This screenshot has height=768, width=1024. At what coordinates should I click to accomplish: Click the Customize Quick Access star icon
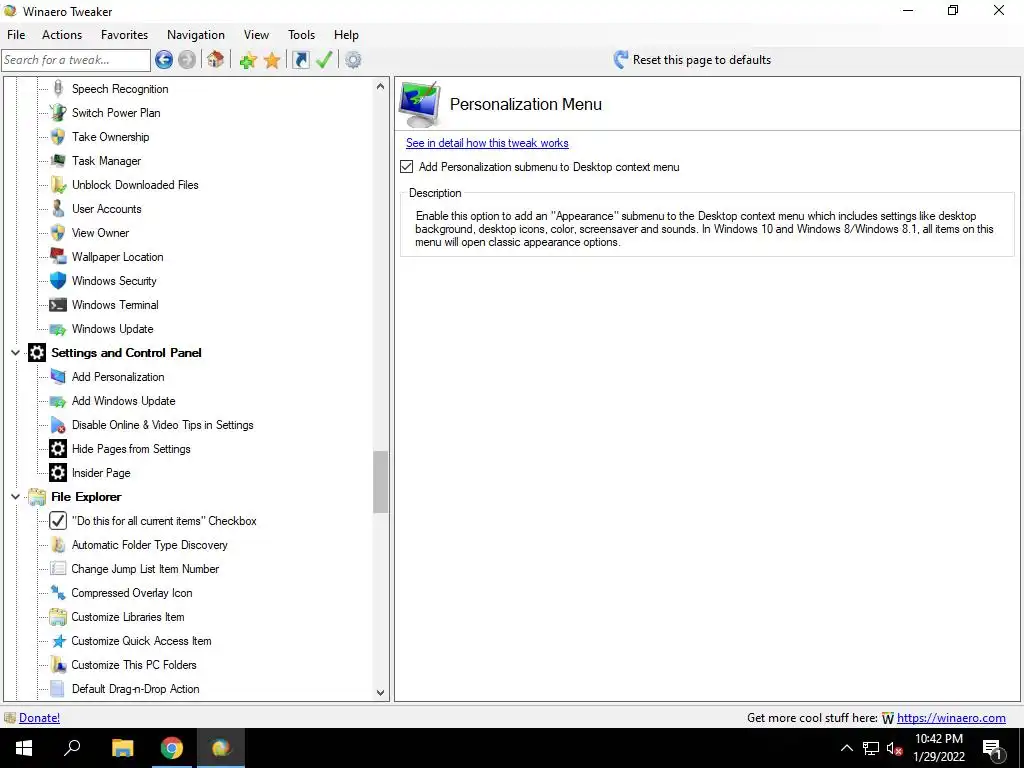(x=58, y=641)
